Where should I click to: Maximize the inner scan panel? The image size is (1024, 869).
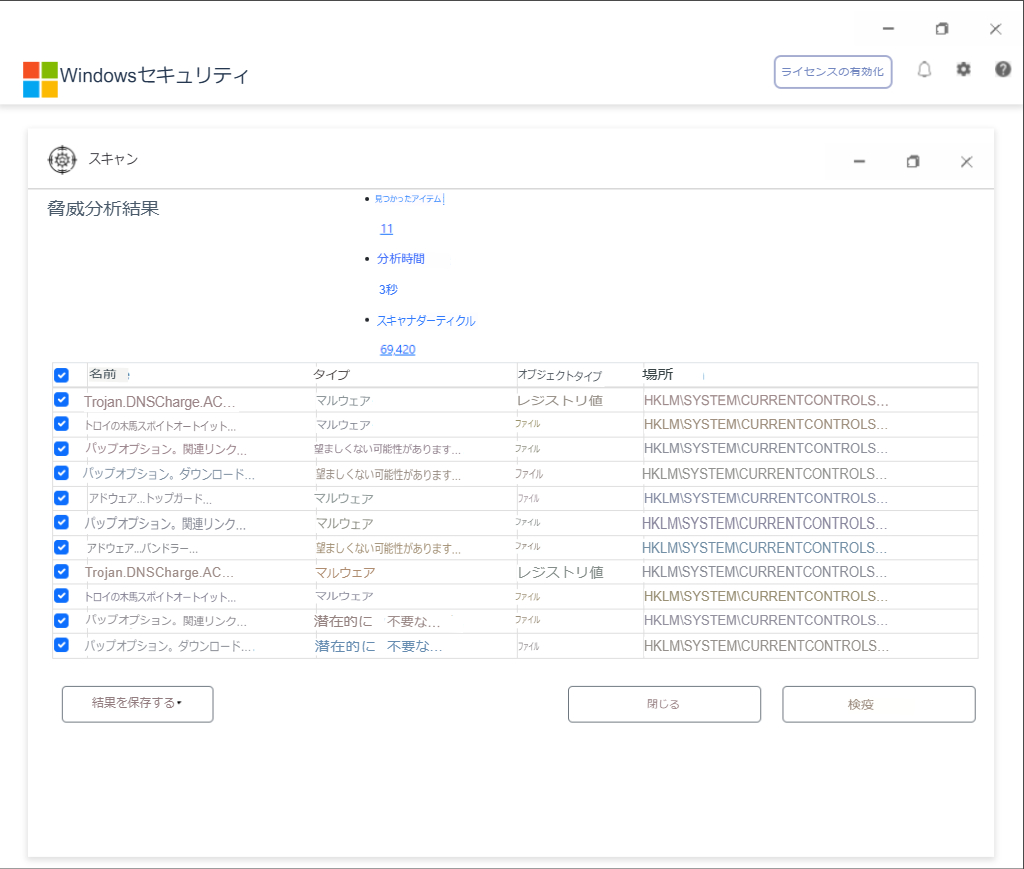click(912, 162)
